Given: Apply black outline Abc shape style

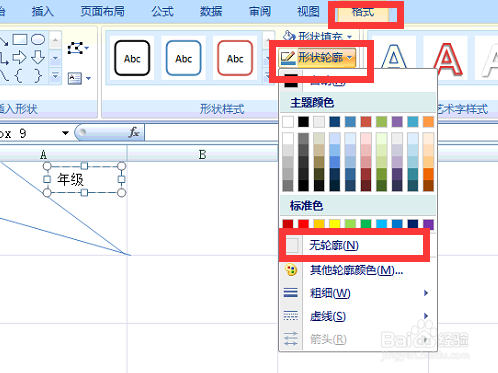Looking at the screenshot, I should click(x=132, y=58).
